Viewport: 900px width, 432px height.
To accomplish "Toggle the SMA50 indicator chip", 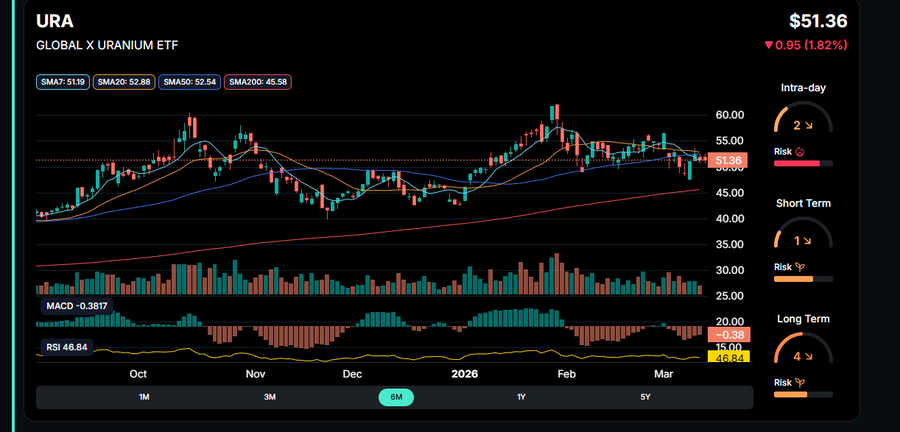I will [x=189, y=82].
